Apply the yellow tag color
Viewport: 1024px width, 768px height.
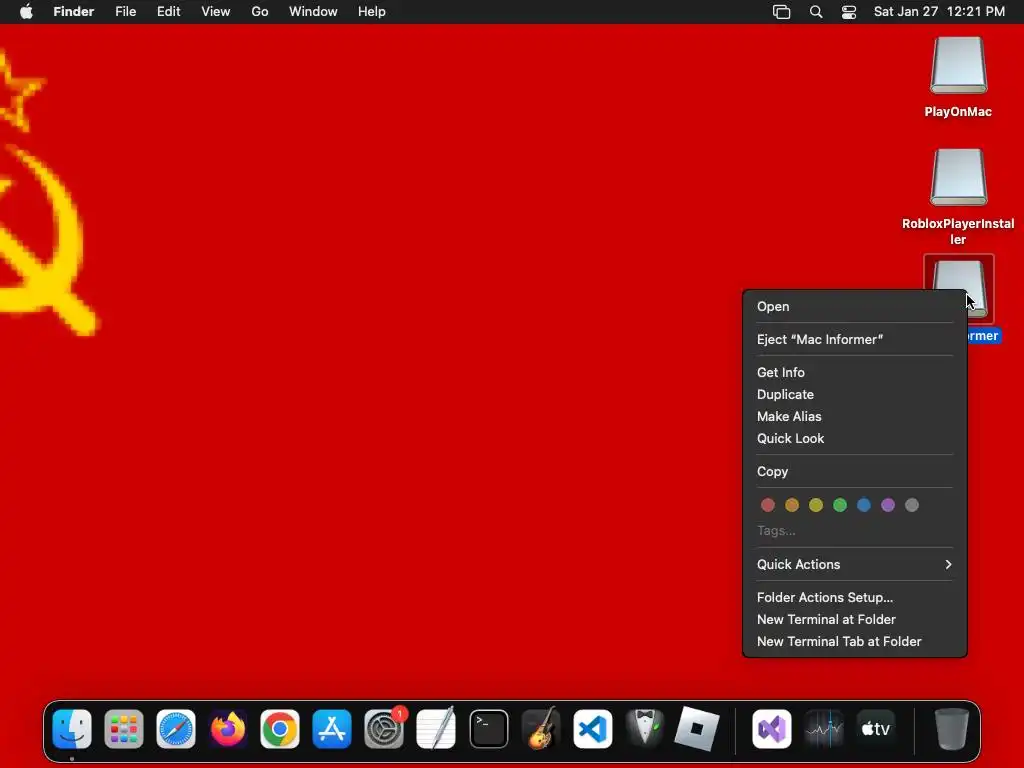coord(816,505)
